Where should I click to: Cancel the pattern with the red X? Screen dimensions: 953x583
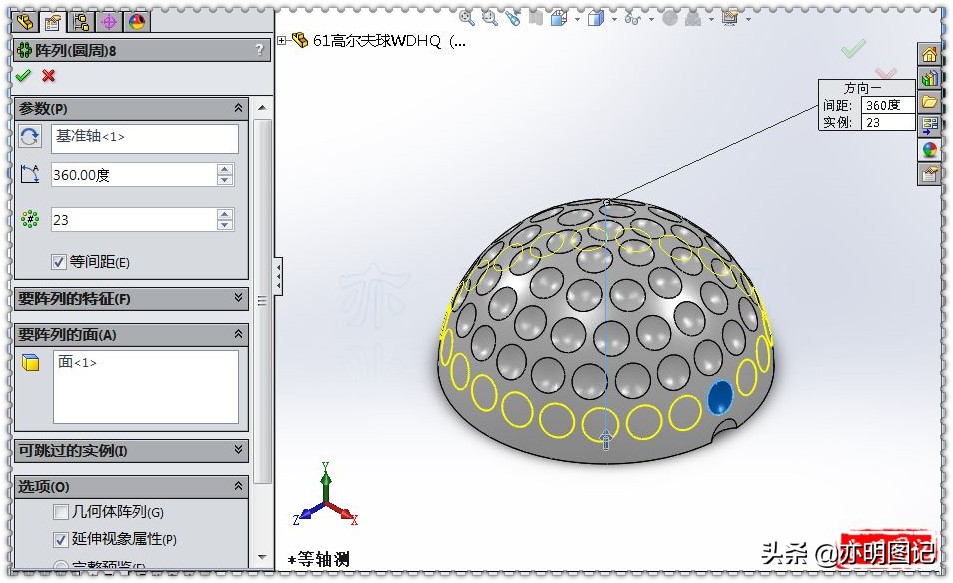(47, 75)
